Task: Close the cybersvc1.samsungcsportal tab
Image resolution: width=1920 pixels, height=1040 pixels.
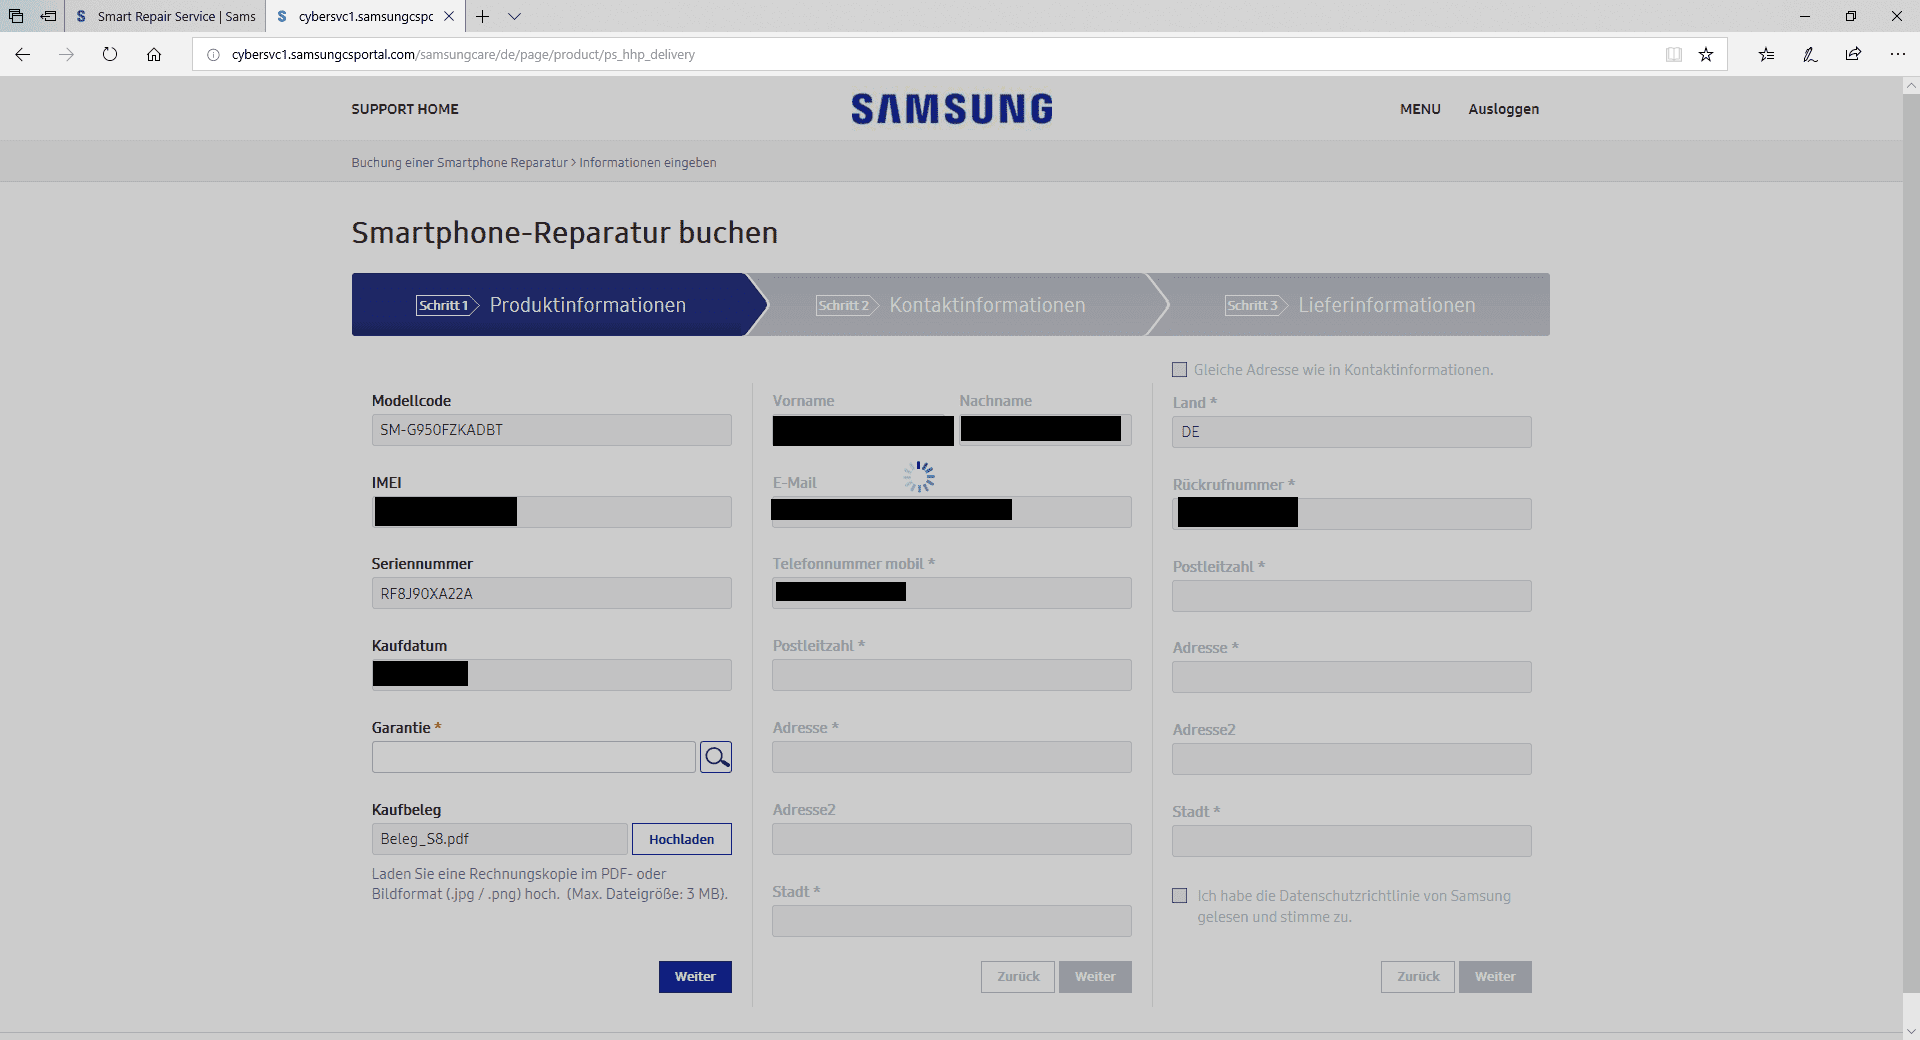Action: pyautogui.click(x=449, y=16)
